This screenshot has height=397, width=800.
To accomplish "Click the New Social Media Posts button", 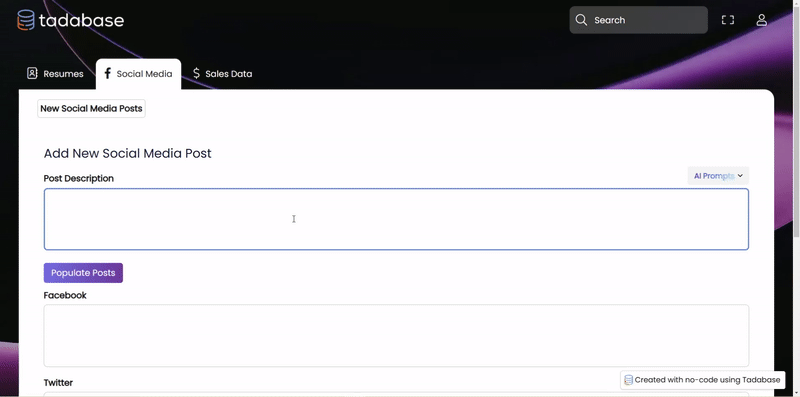I will tap(91, 108).
